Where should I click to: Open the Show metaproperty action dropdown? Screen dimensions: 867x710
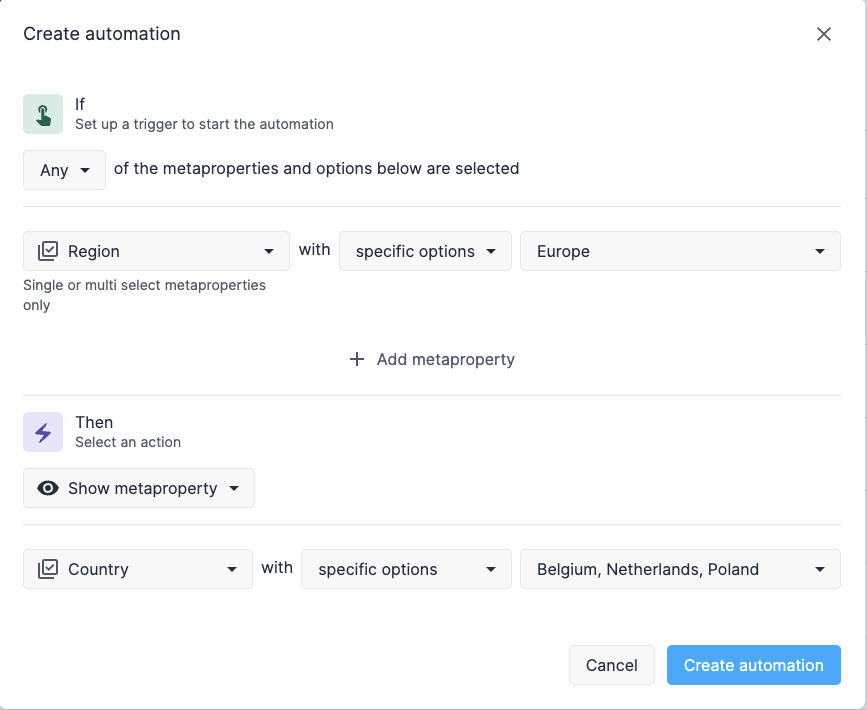tap(139, 488)
